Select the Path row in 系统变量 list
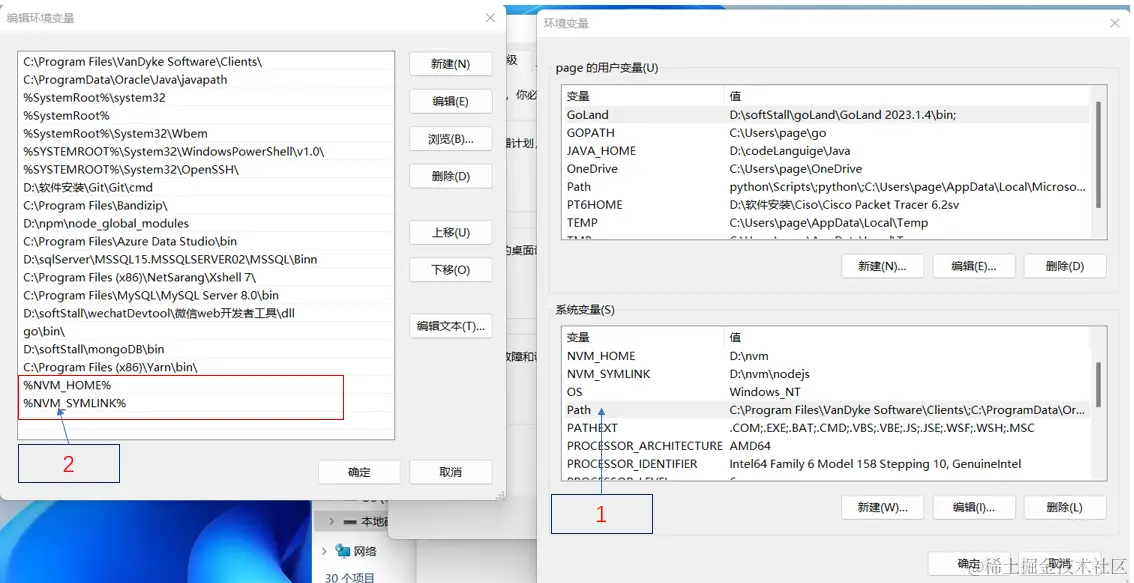1134x583 pixels. [825, 410]
